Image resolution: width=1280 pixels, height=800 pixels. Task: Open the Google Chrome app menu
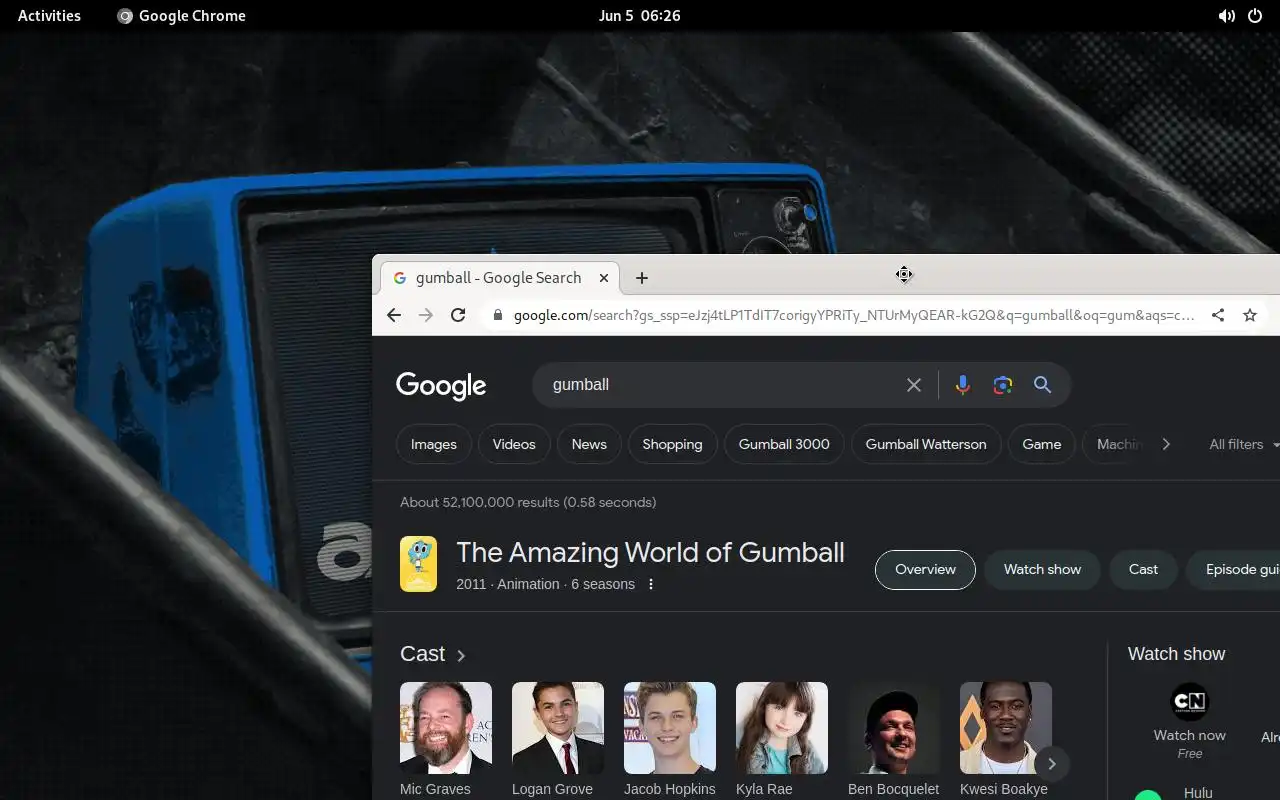181,16
